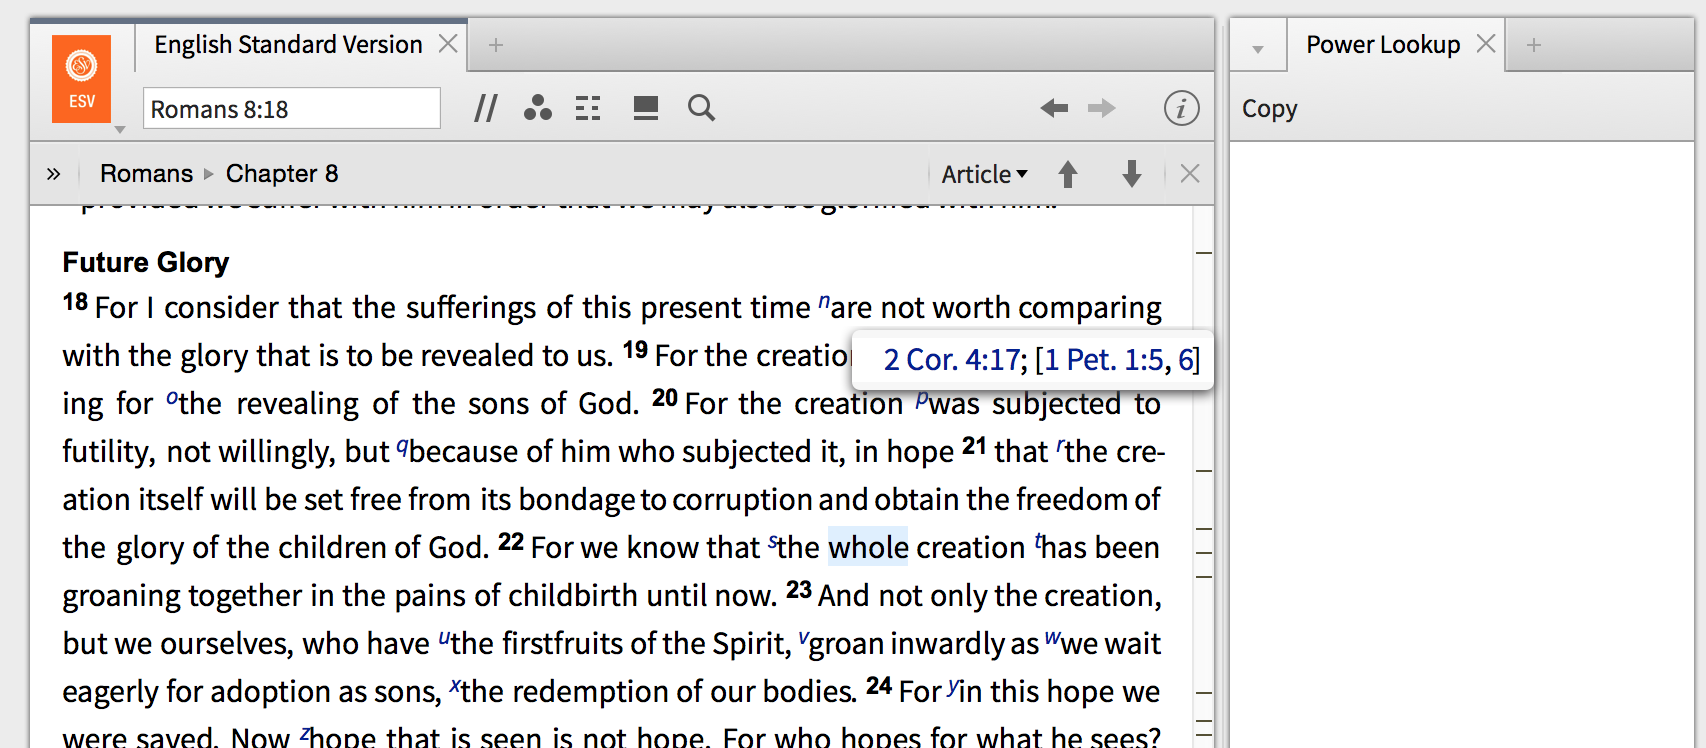
Task: Select Power Lookup tab
Action: coord(1383,45)
